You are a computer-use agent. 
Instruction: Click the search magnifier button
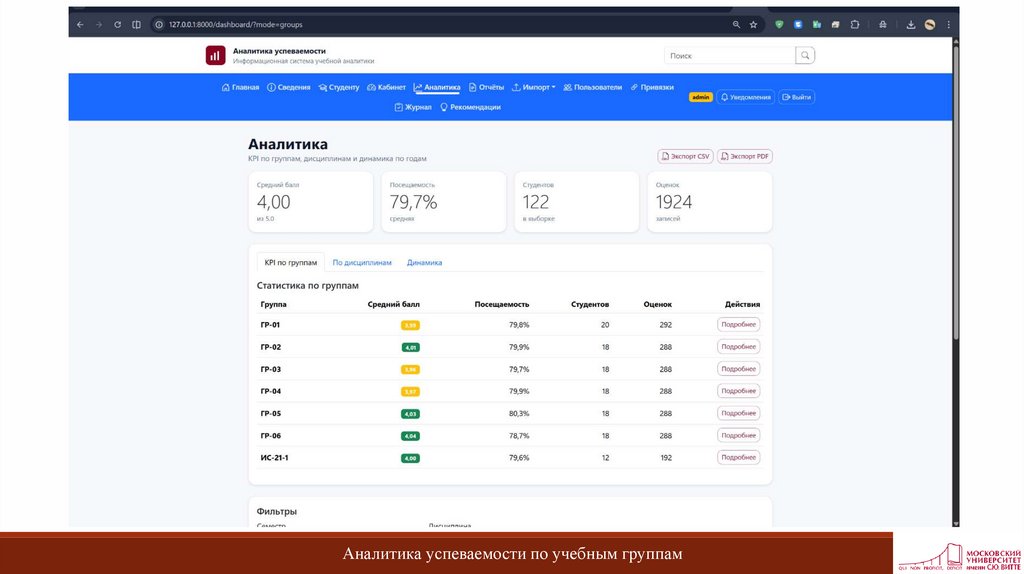pos(805,56)
